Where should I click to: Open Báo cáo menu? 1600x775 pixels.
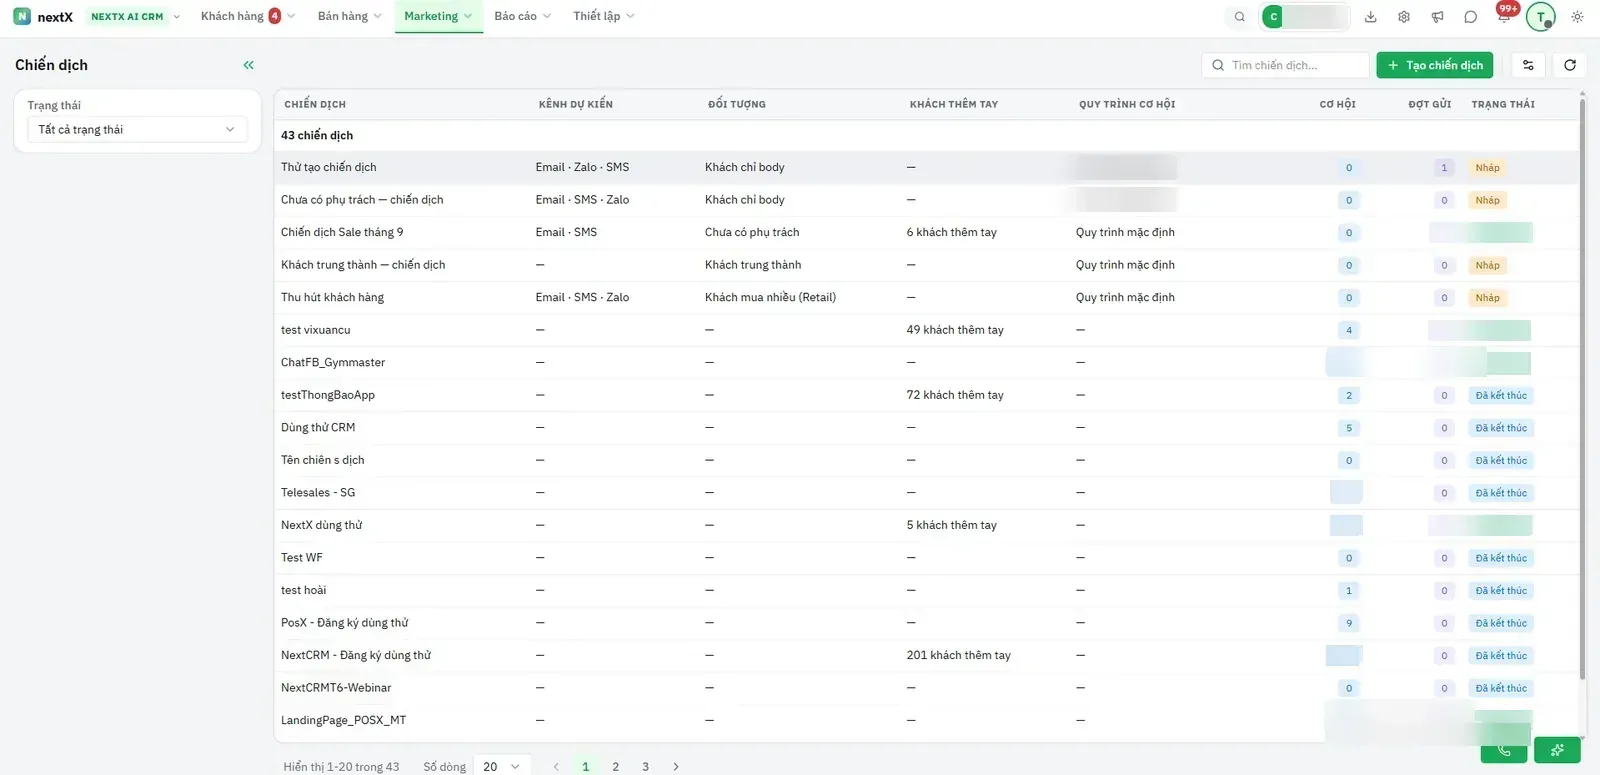click(x=522, y=16)
